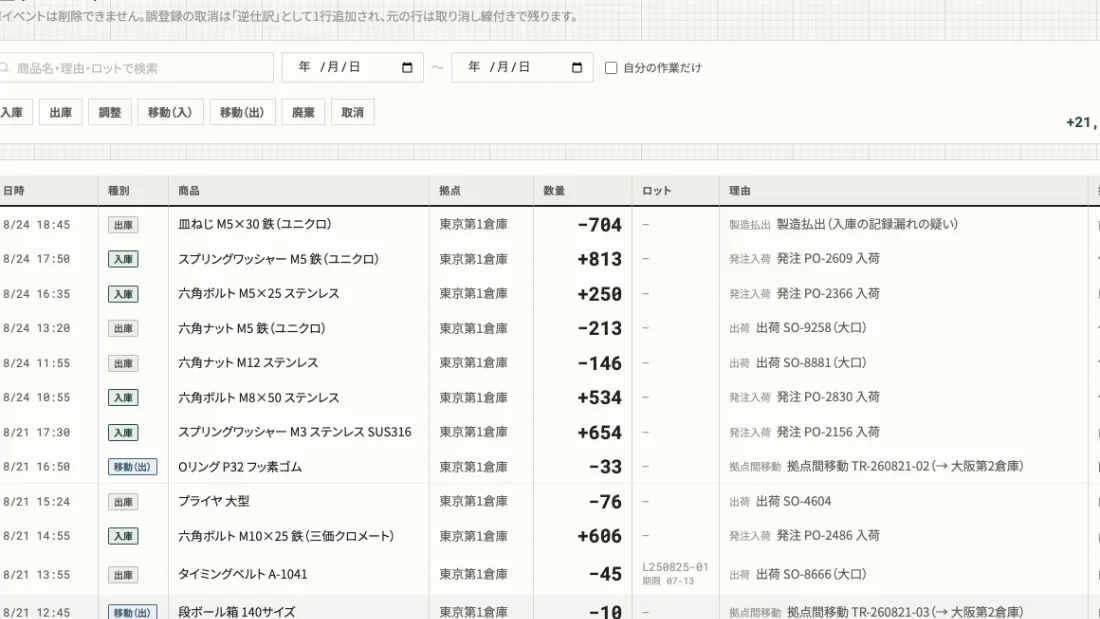Viewport: 1100px width, 619px height.
Task: Click reason 出荷 SO-8666(大口)
Action: 811,574
